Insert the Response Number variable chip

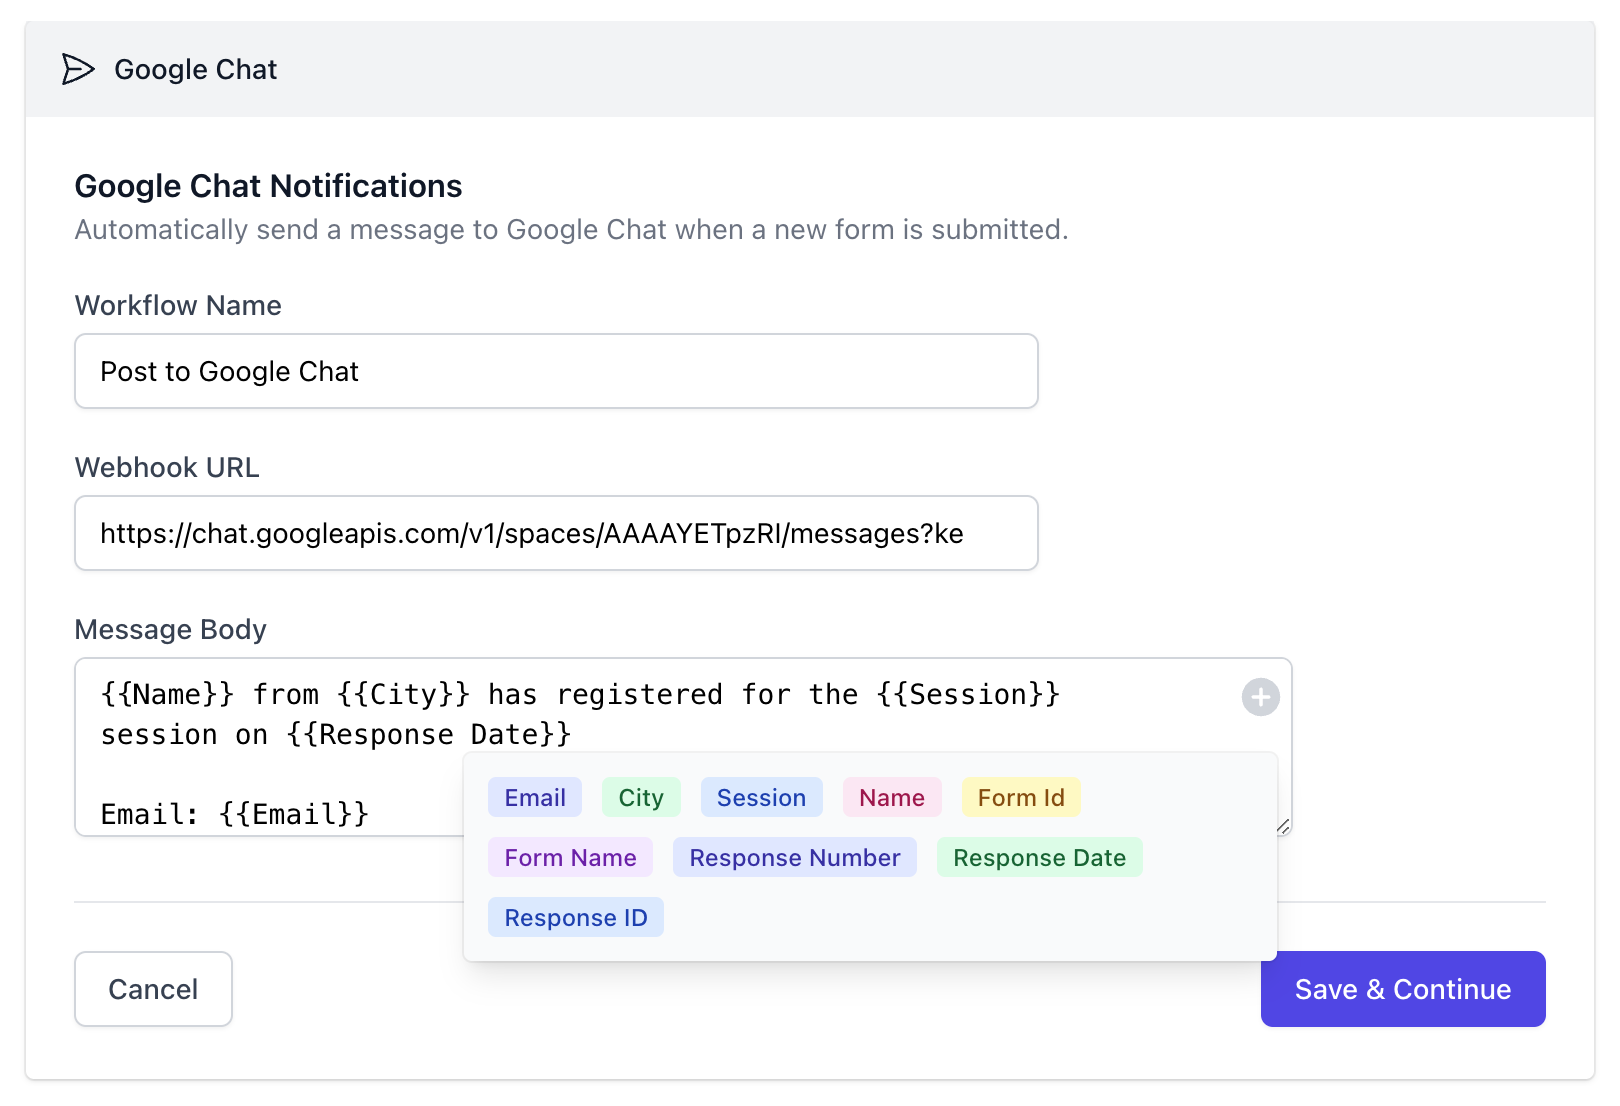click(795, 857)
